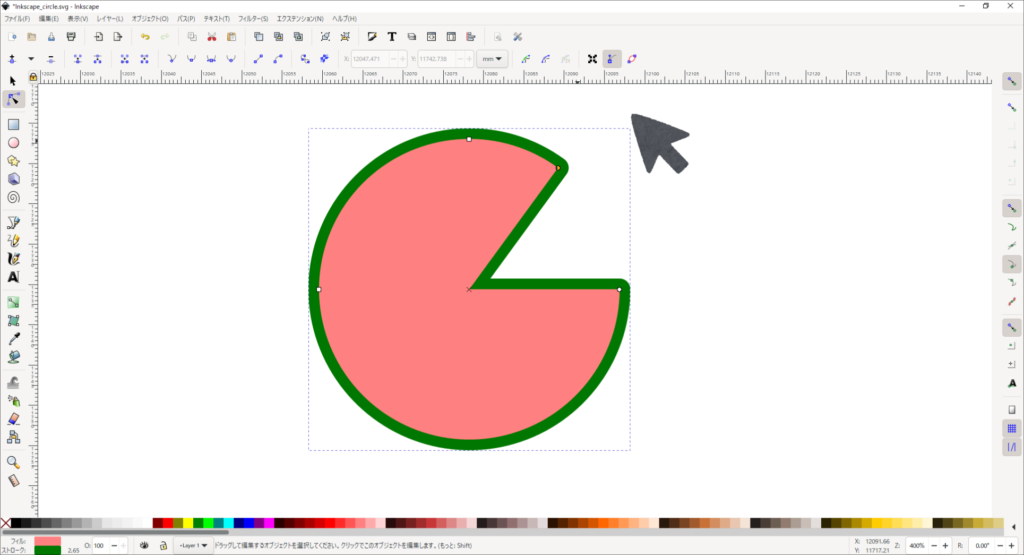Click the Import icon
This screenshot has height=555, width=1024.
99,37
